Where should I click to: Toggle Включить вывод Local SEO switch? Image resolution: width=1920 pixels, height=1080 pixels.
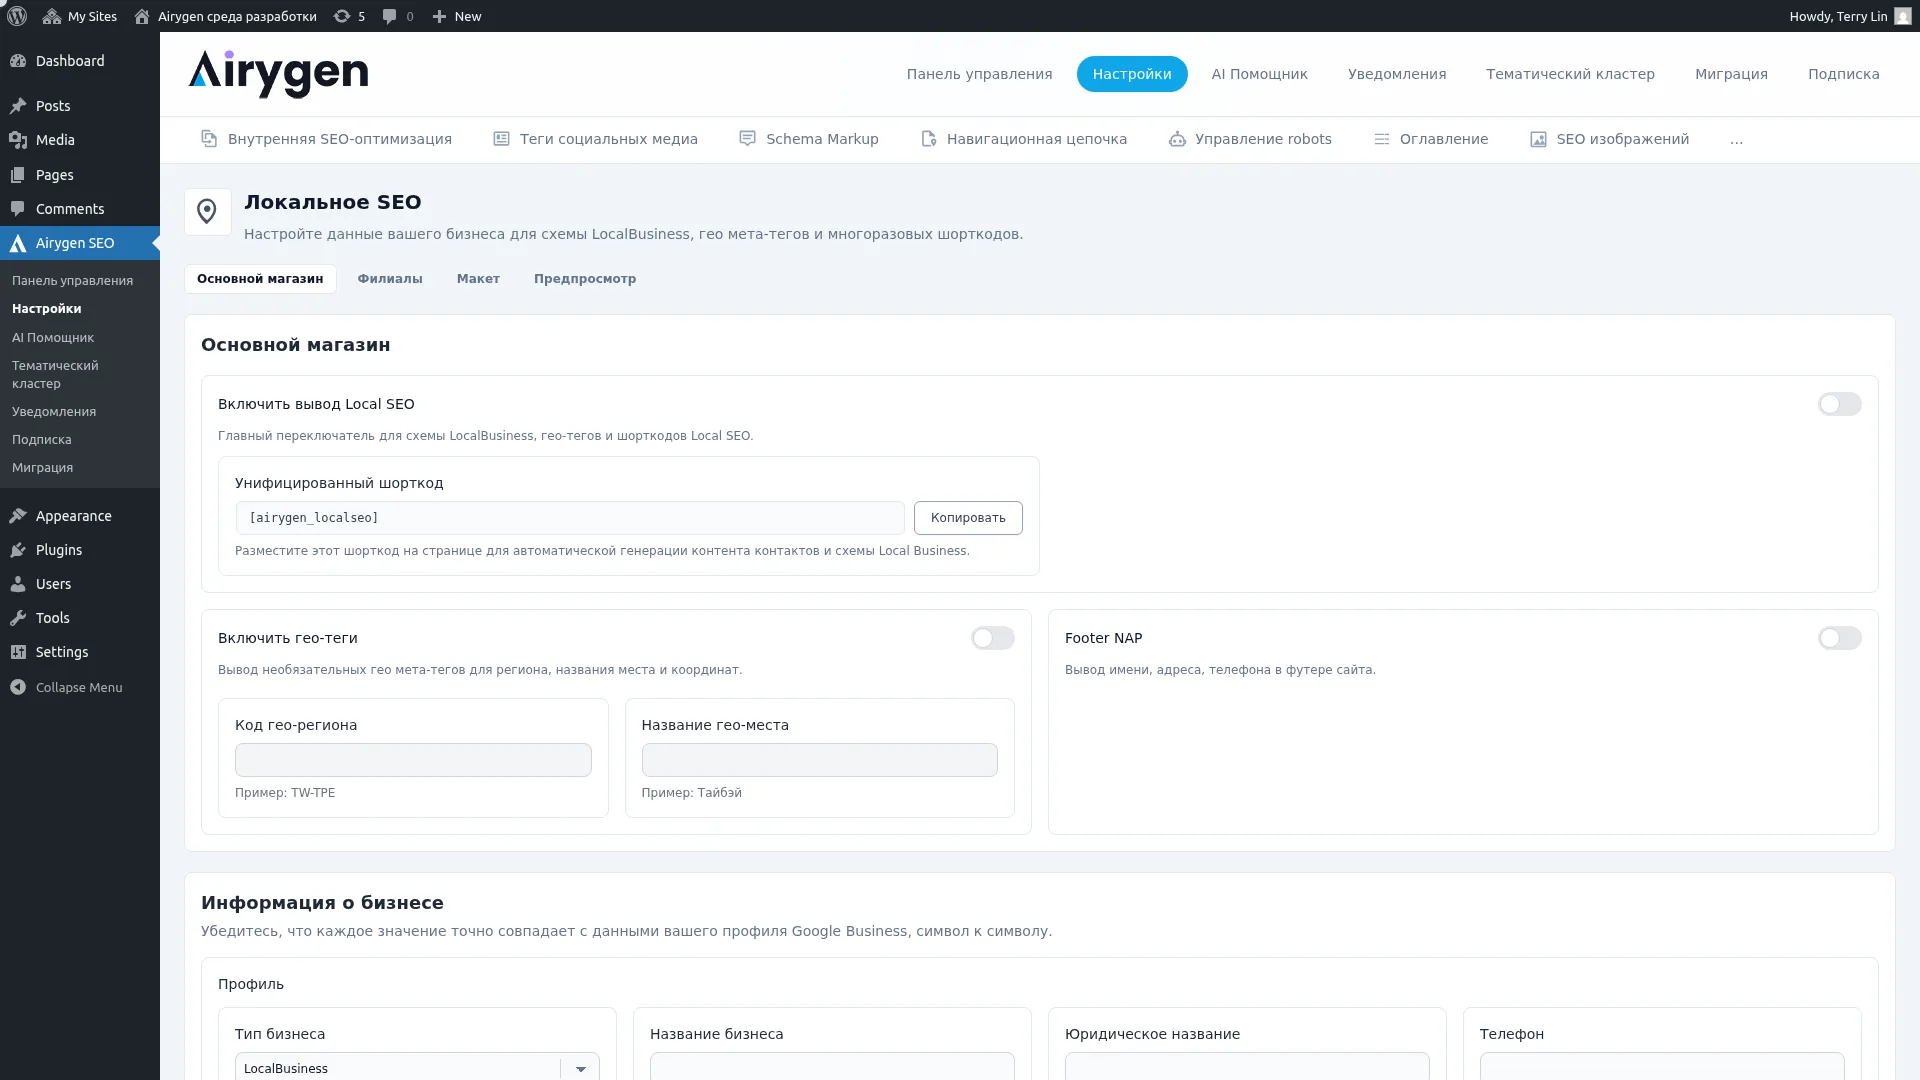click(1839, 404)
